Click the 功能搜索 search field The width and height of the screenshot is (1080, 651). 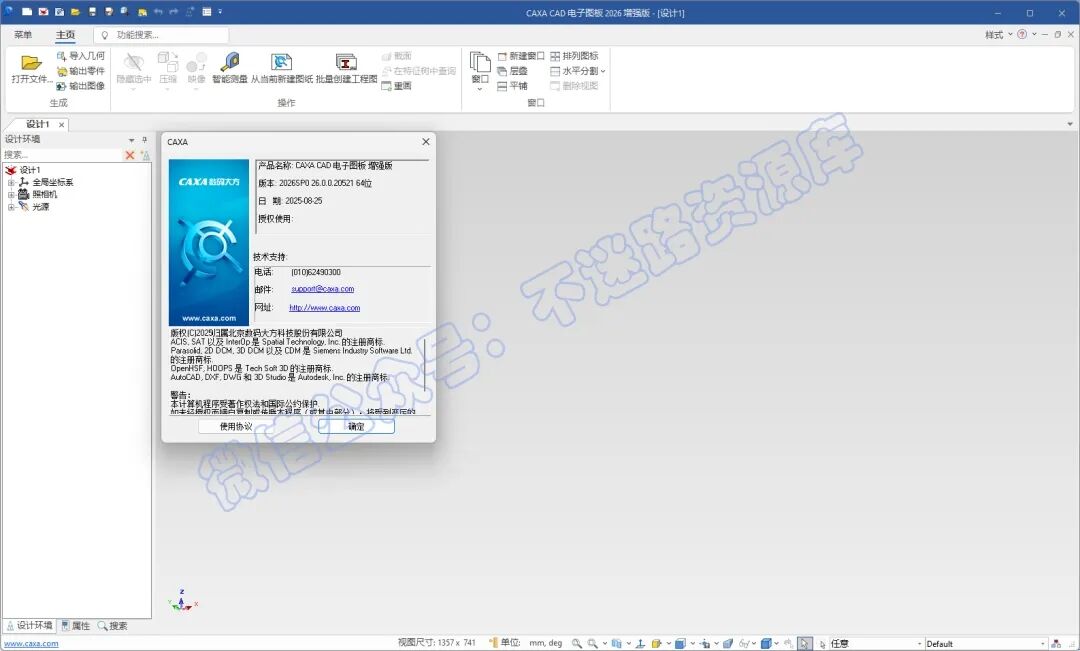[x=161, y=34]
